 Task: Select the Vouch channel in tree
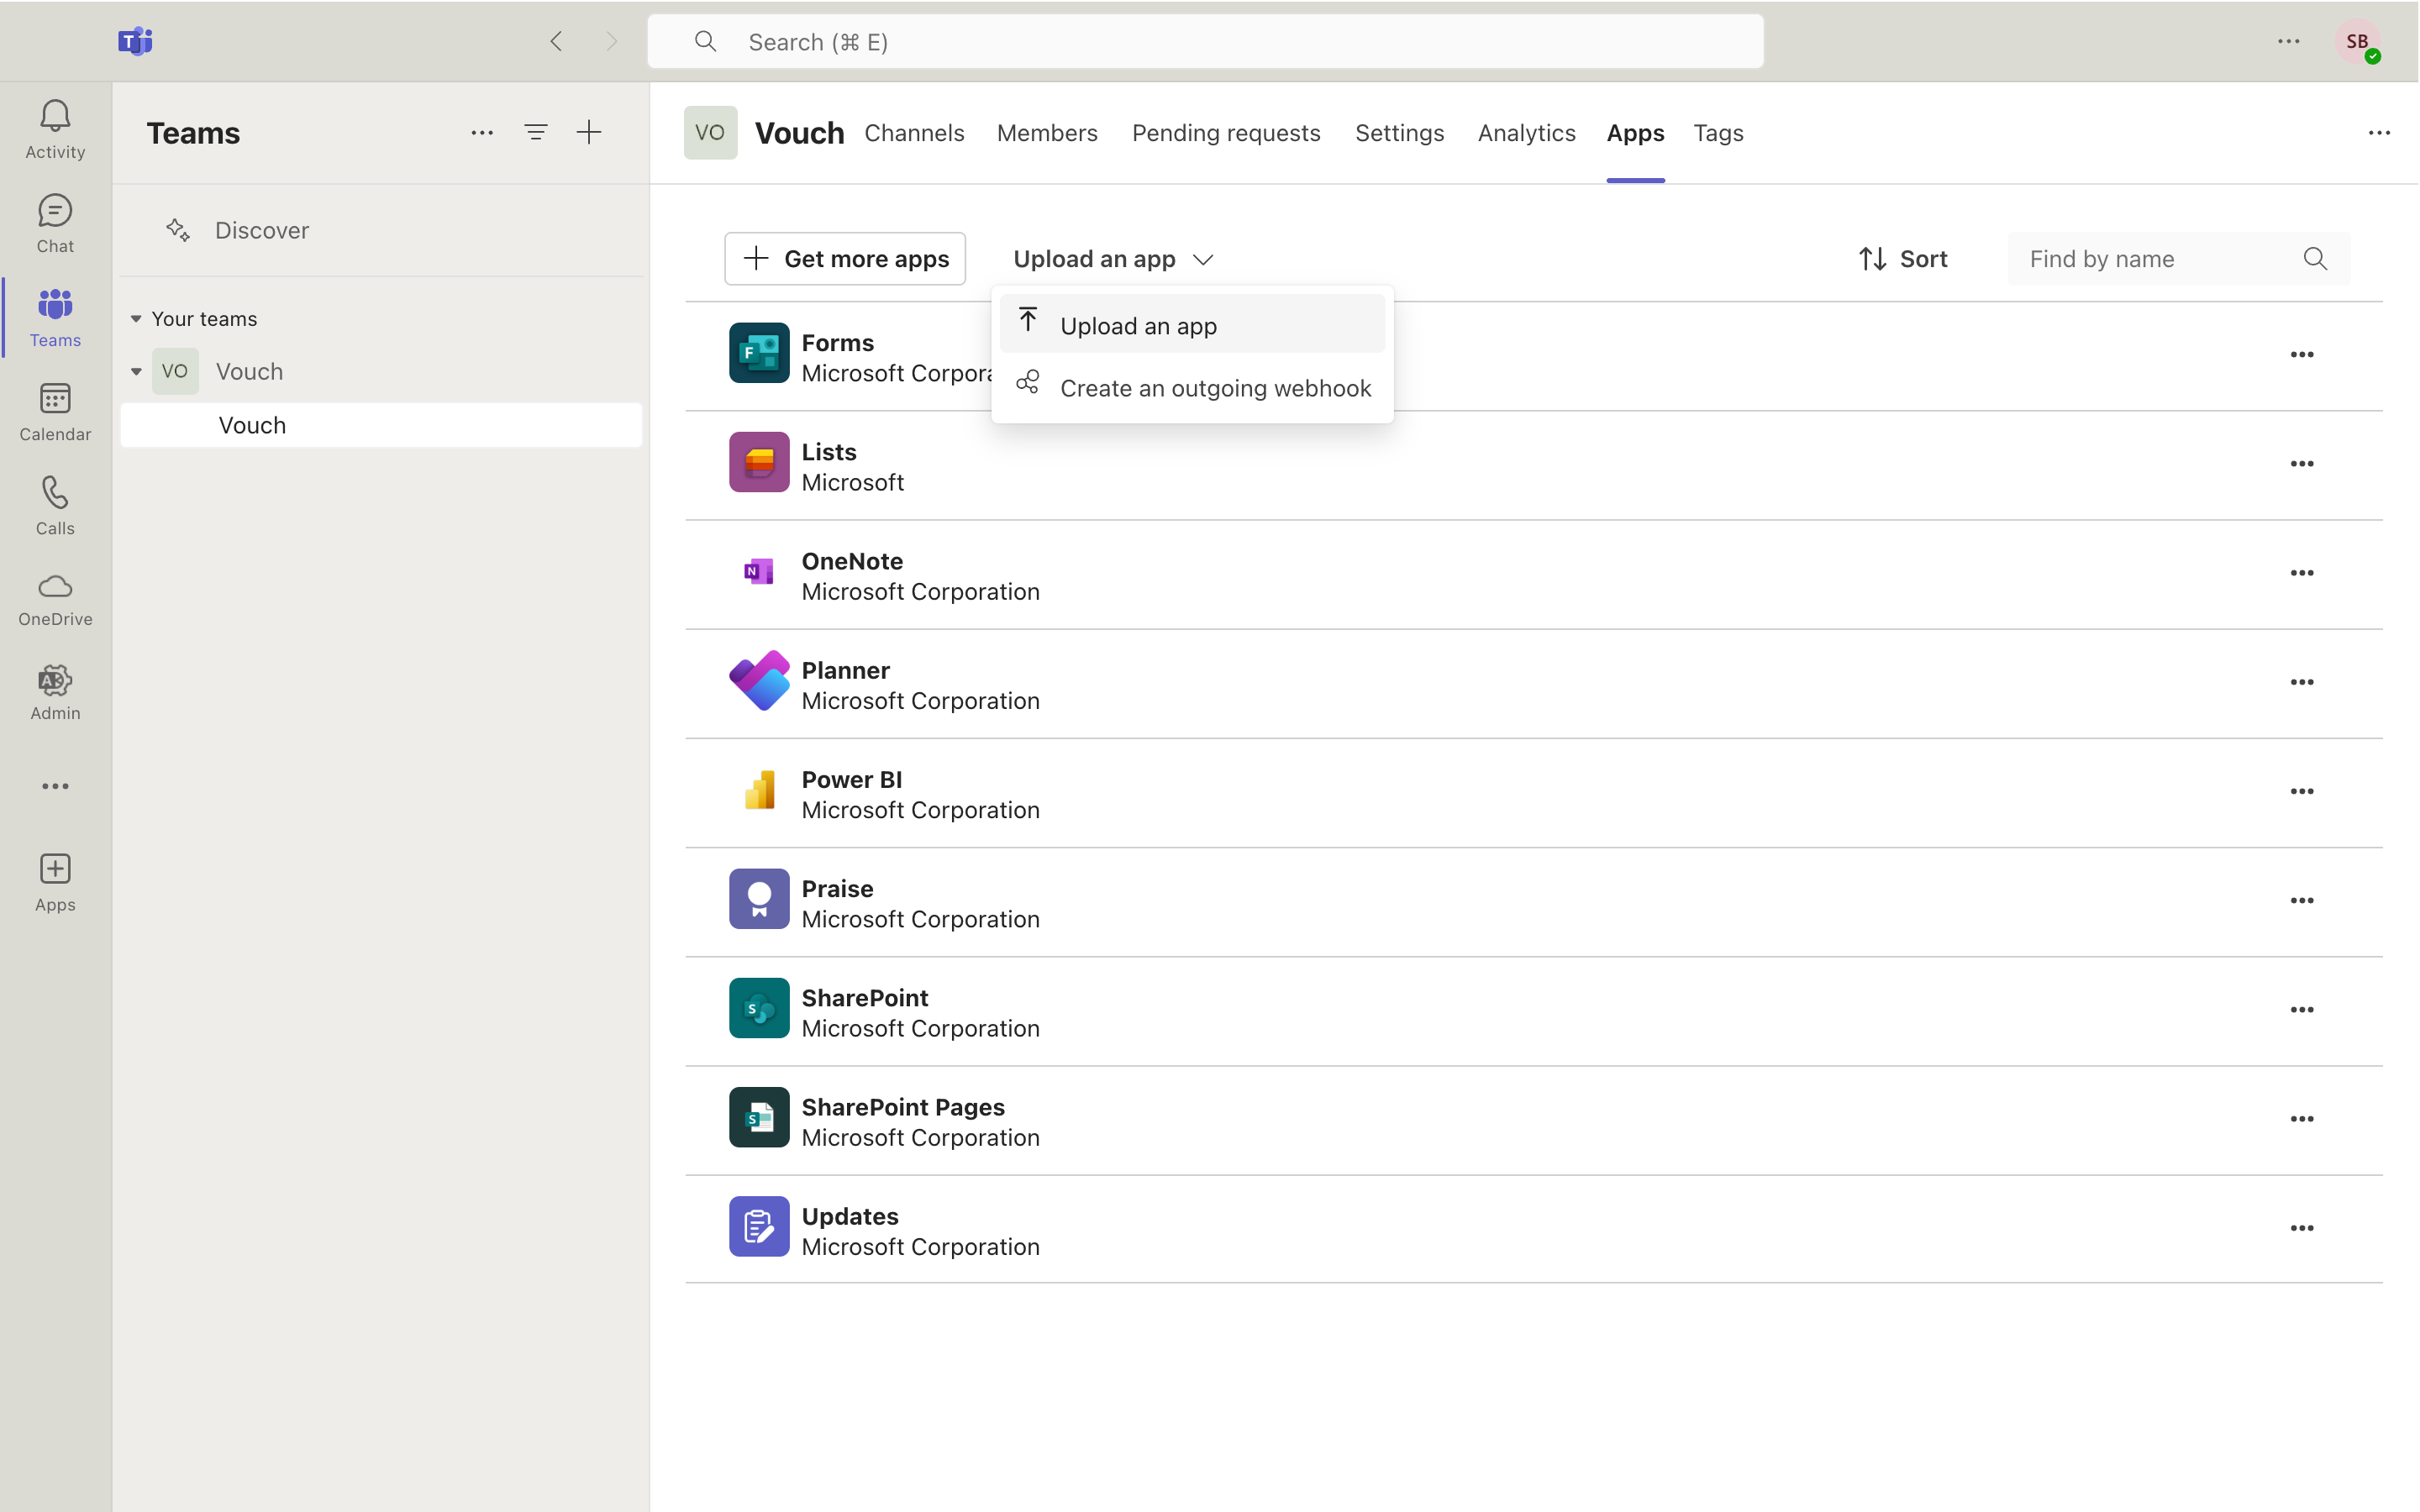tap(381, 425)
